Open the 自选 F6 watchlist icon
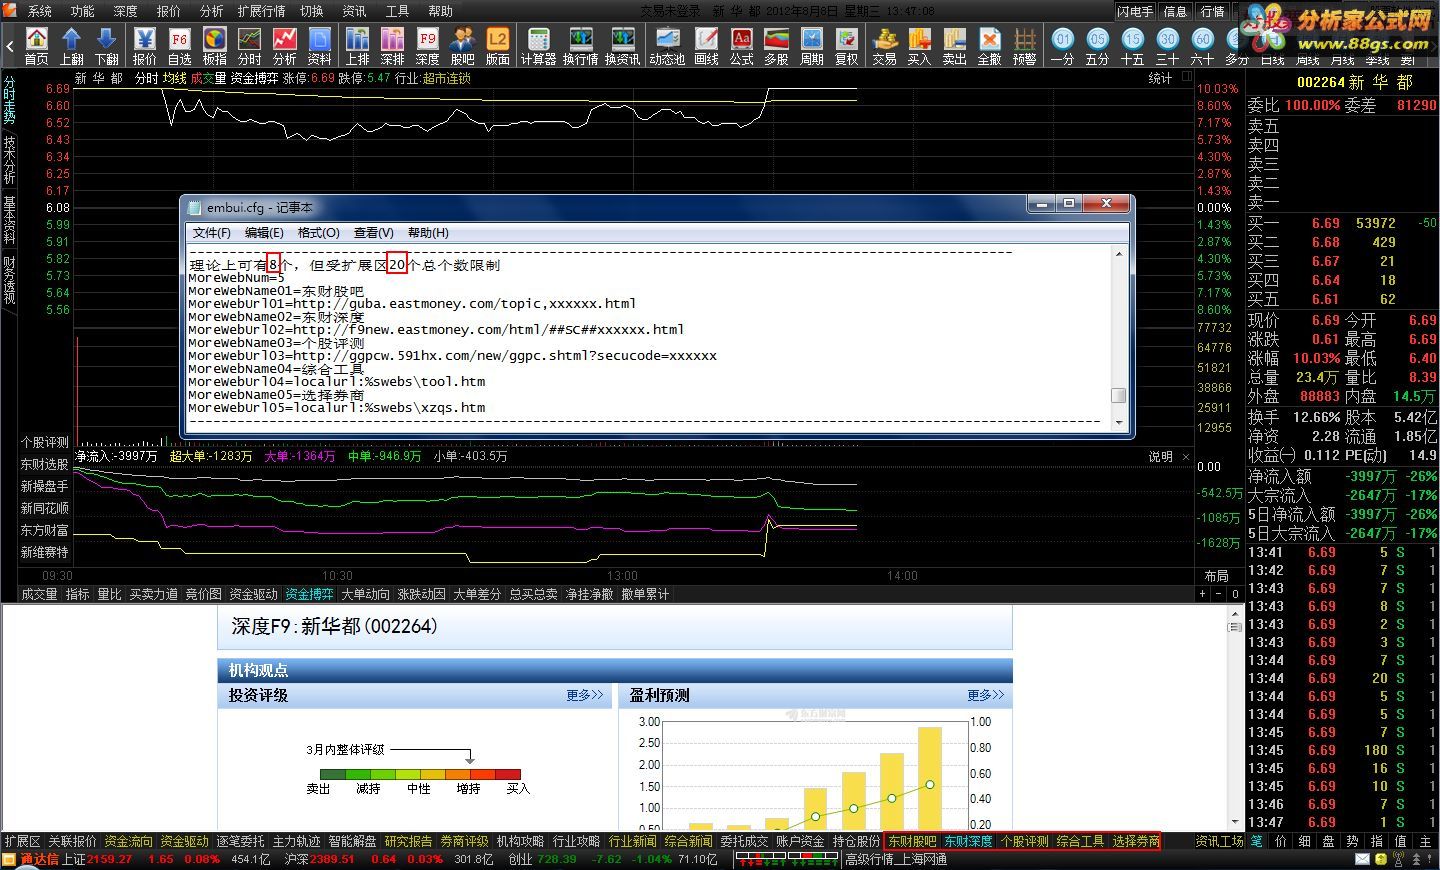 click(180, 46)
